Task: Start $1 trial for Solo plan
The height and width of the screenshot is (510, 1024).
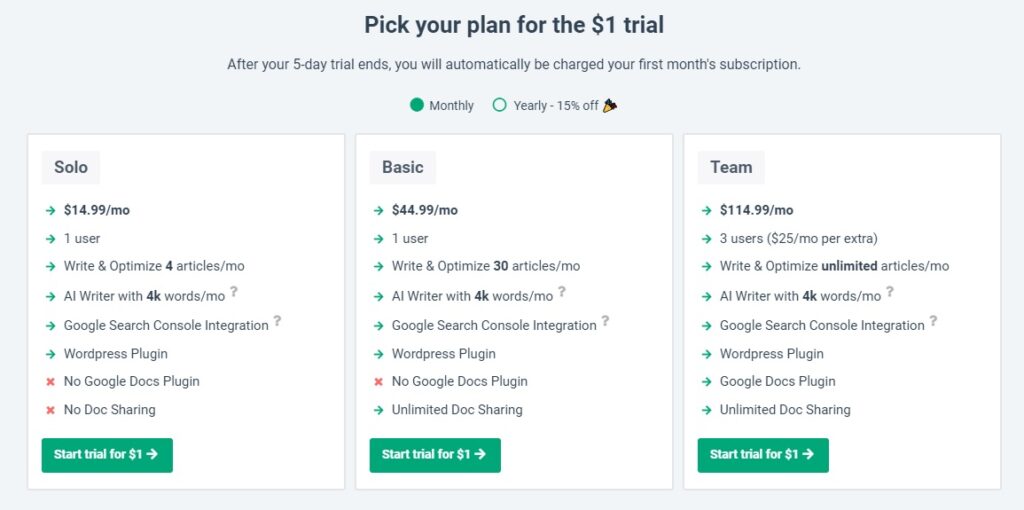Action: click(107, 454)
